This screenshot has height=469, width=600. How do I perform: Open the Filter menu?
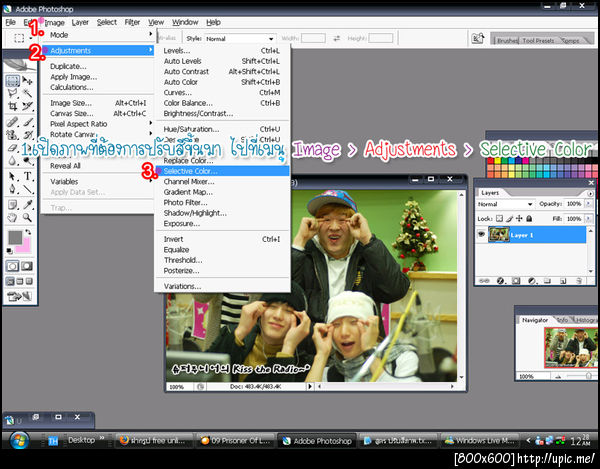click(x=132, y=22)
